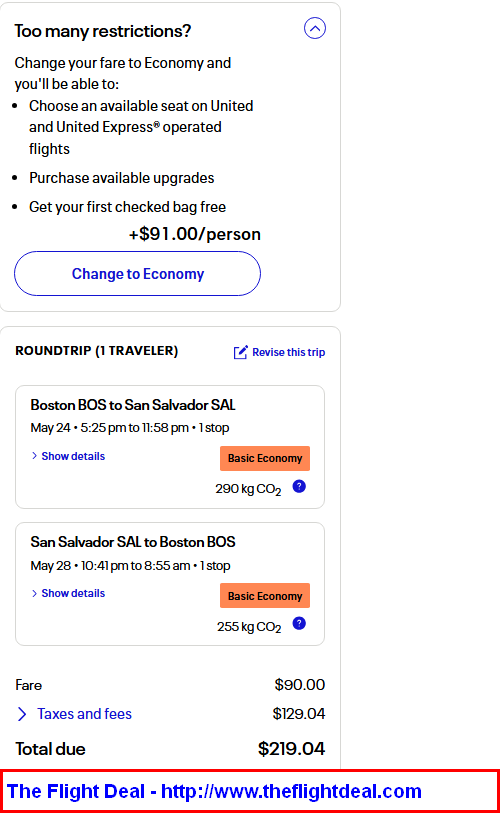This screenshot has height=813, width=500.
Task: Click the chevron beside Taxes and fees
Action: click(22, 714)
